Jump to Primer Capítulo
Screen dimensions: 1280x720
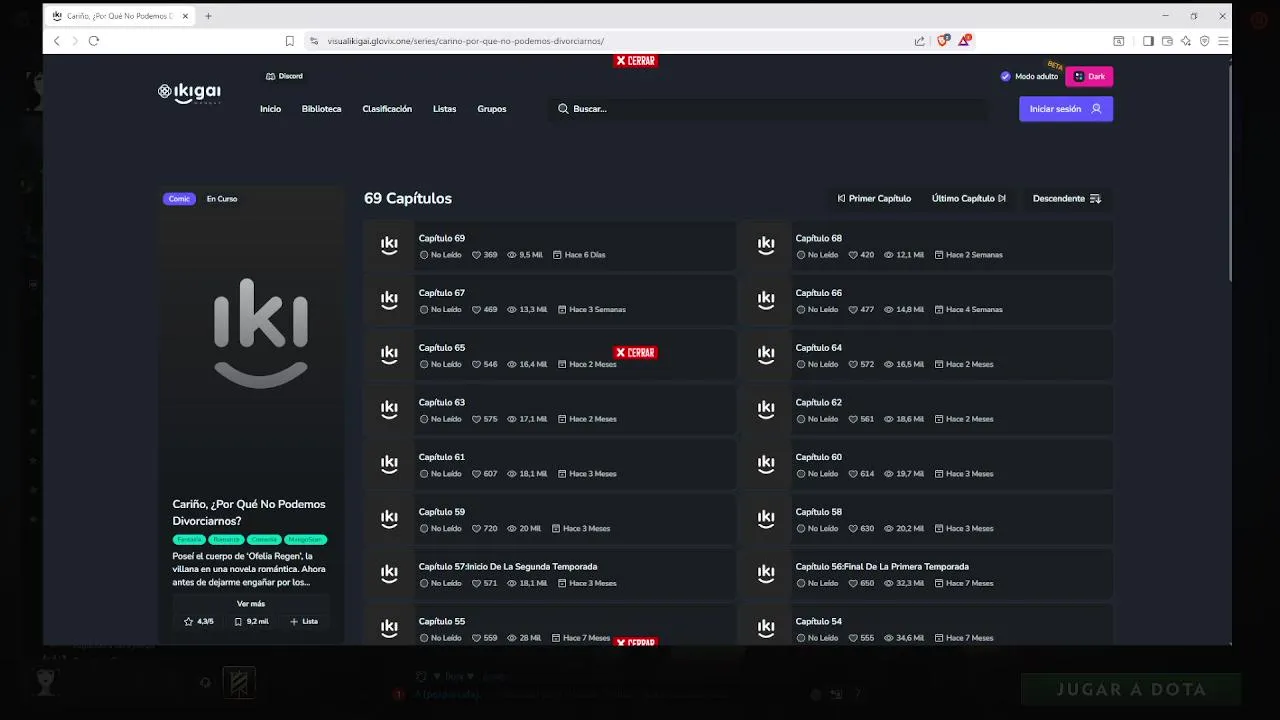click(874, 199)
